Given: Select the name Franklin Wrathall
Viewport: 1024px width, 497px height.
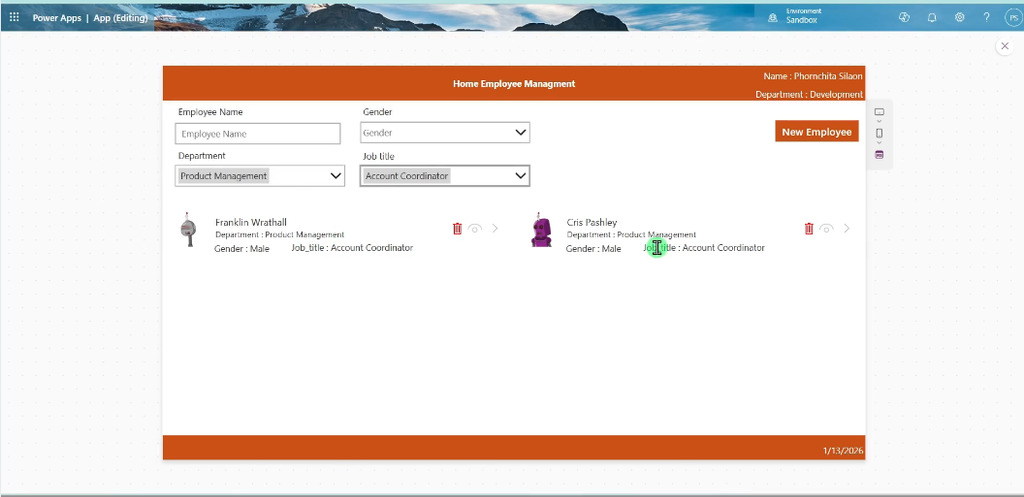Looking at the screenshot, I should tap(251, 223).
